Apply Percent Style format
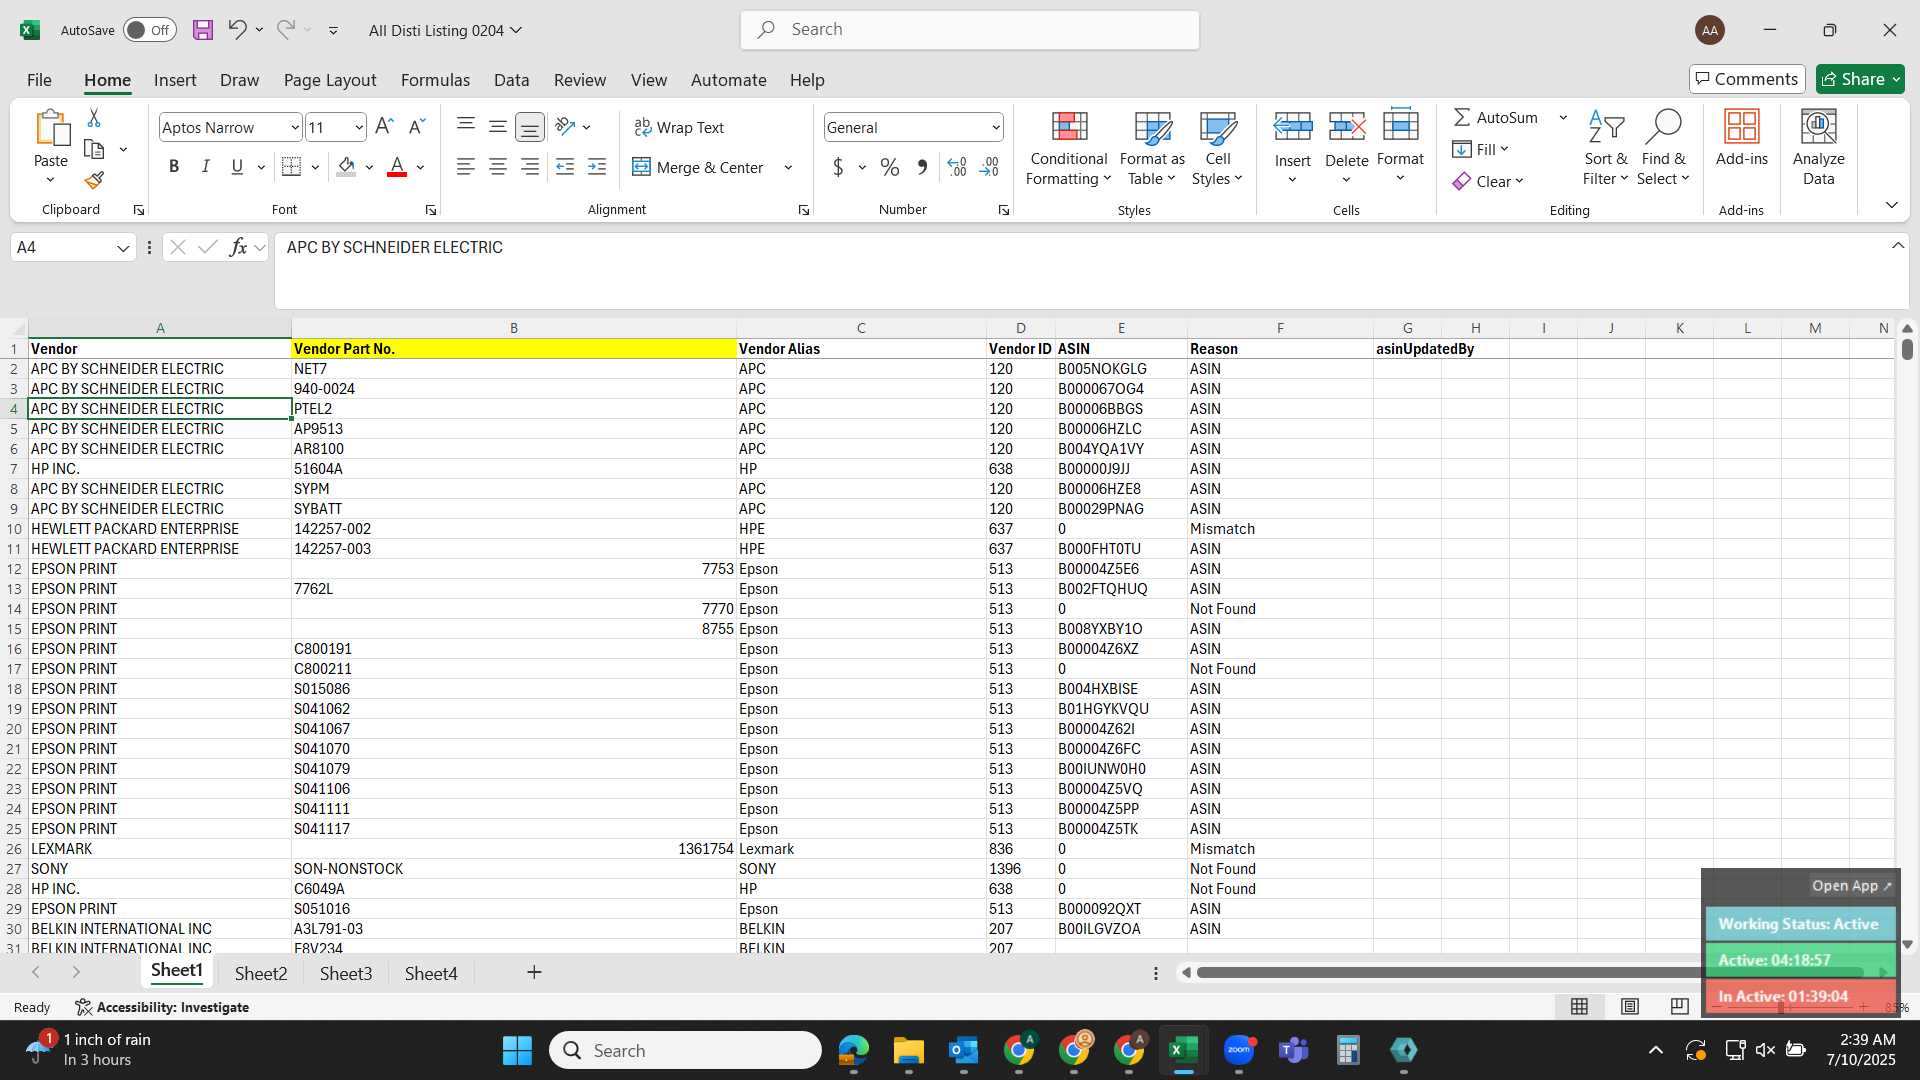 point(890,167)
